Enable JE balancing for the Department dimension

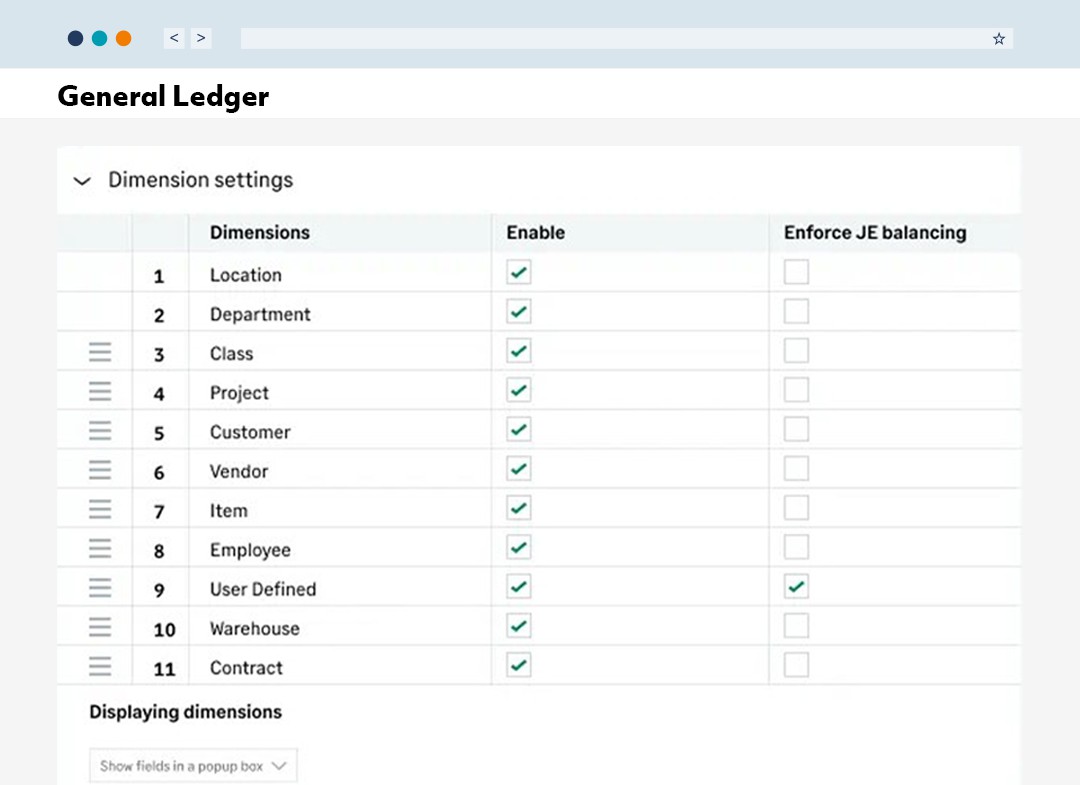(795, 311)
